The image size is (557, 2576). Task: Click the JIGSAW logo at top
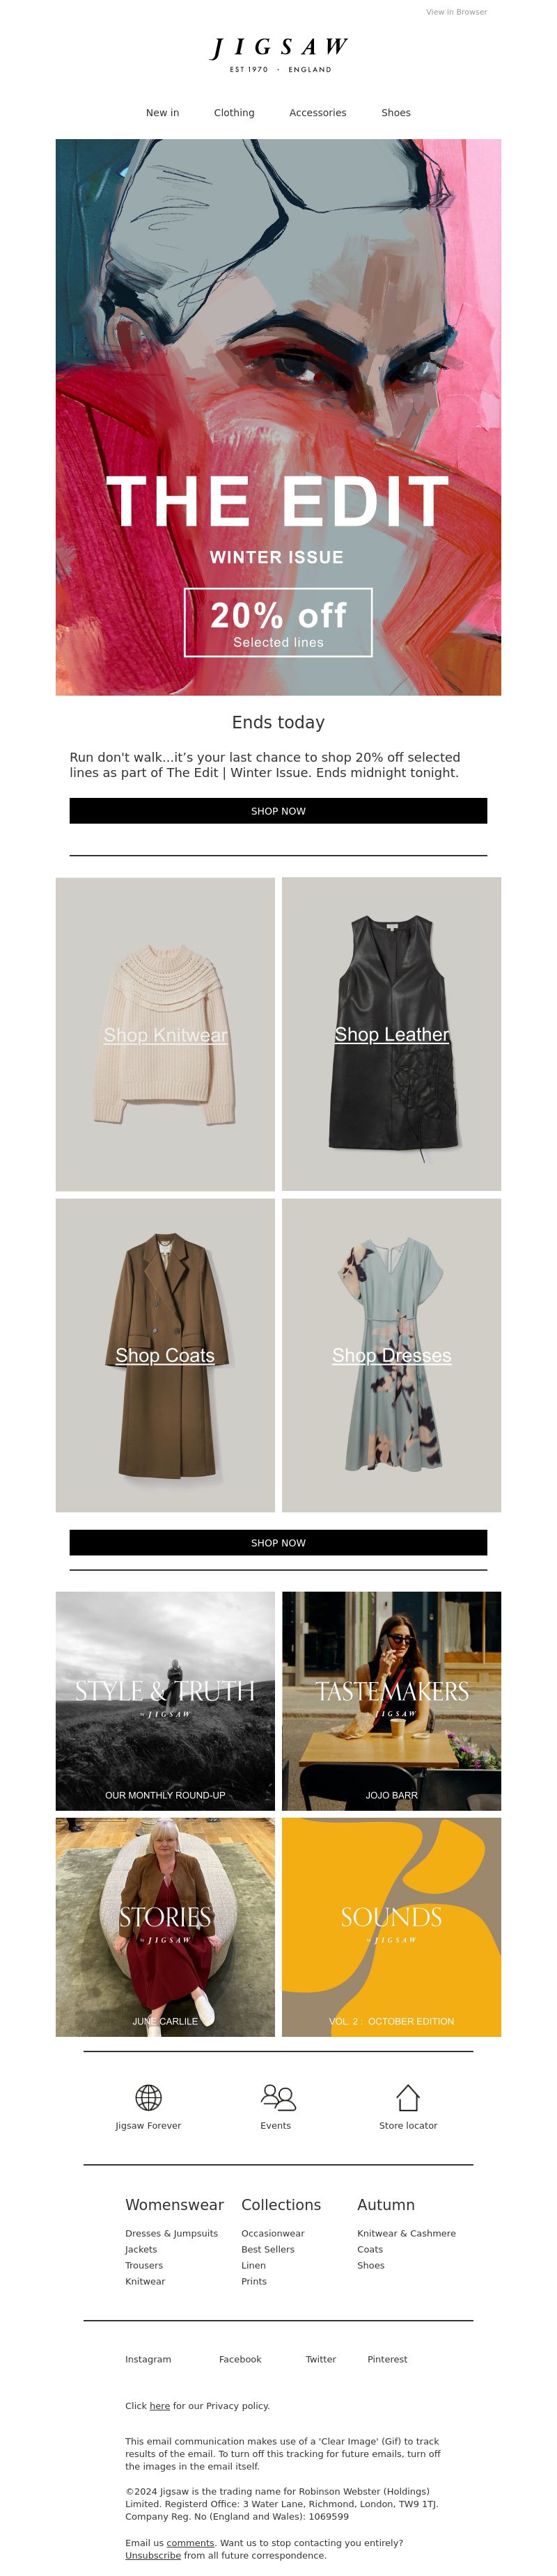coord(279,54)
